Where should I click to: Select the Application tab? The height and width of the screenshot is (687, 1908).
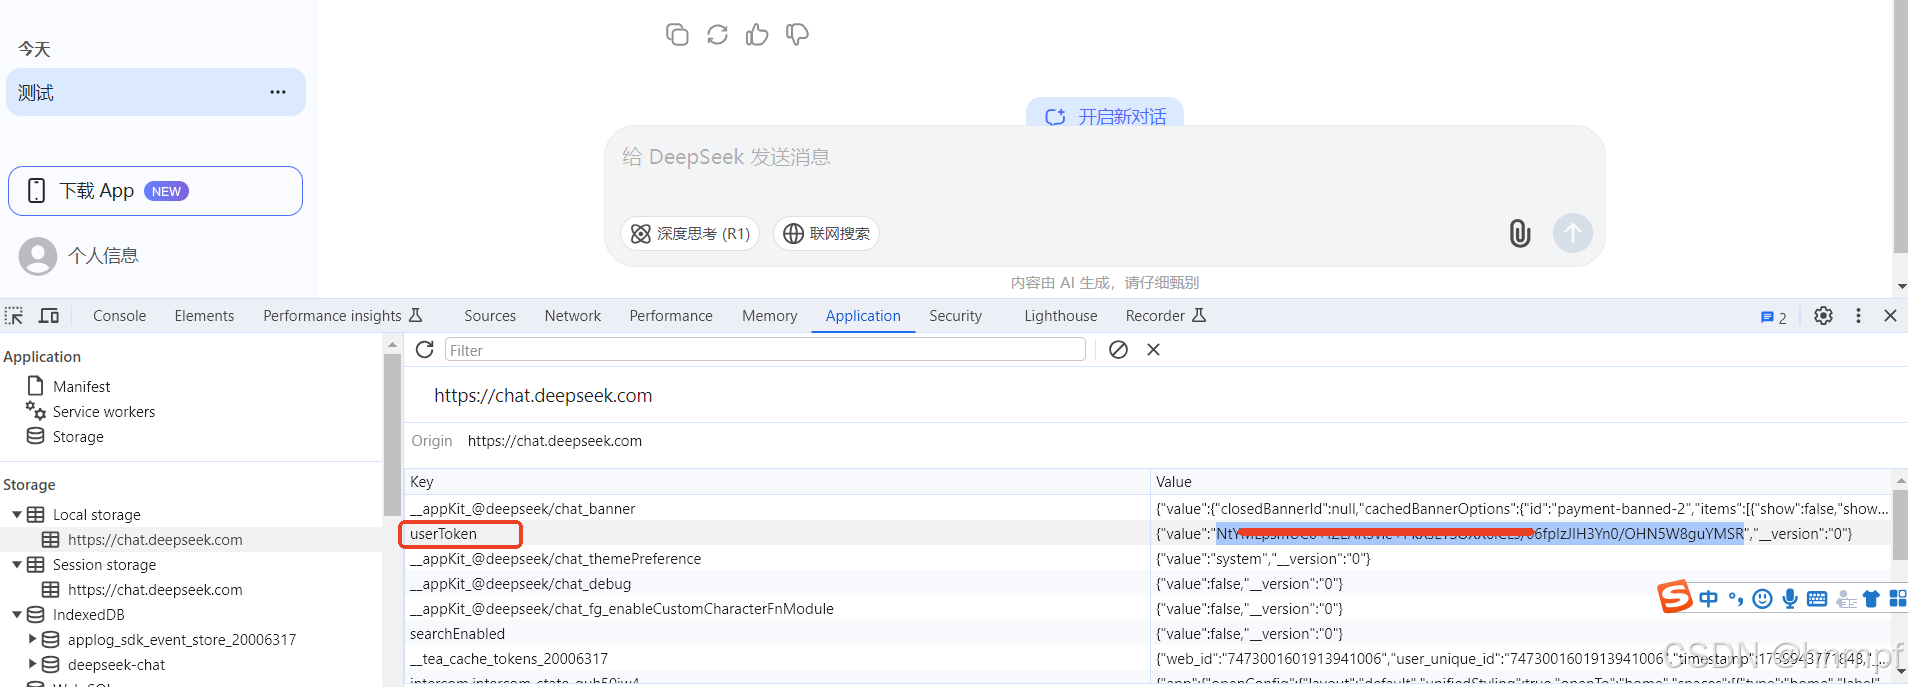863,316
